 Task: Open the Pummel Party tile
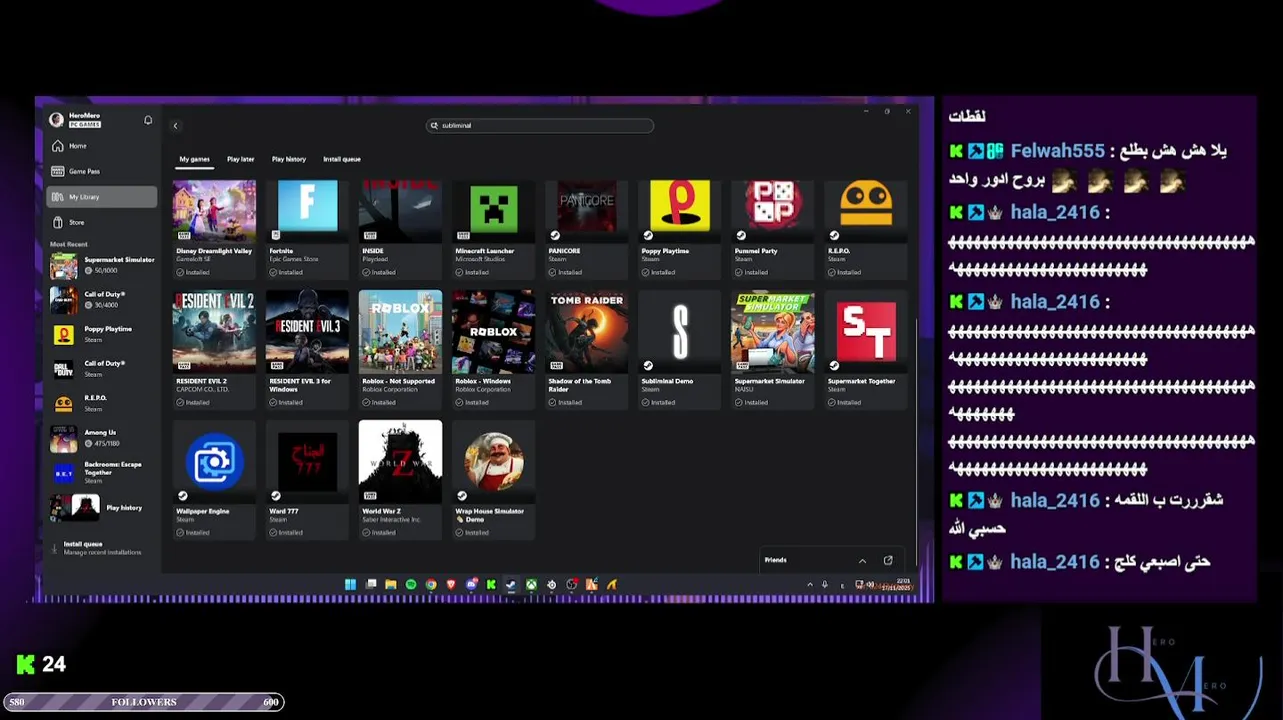[772, 229]
